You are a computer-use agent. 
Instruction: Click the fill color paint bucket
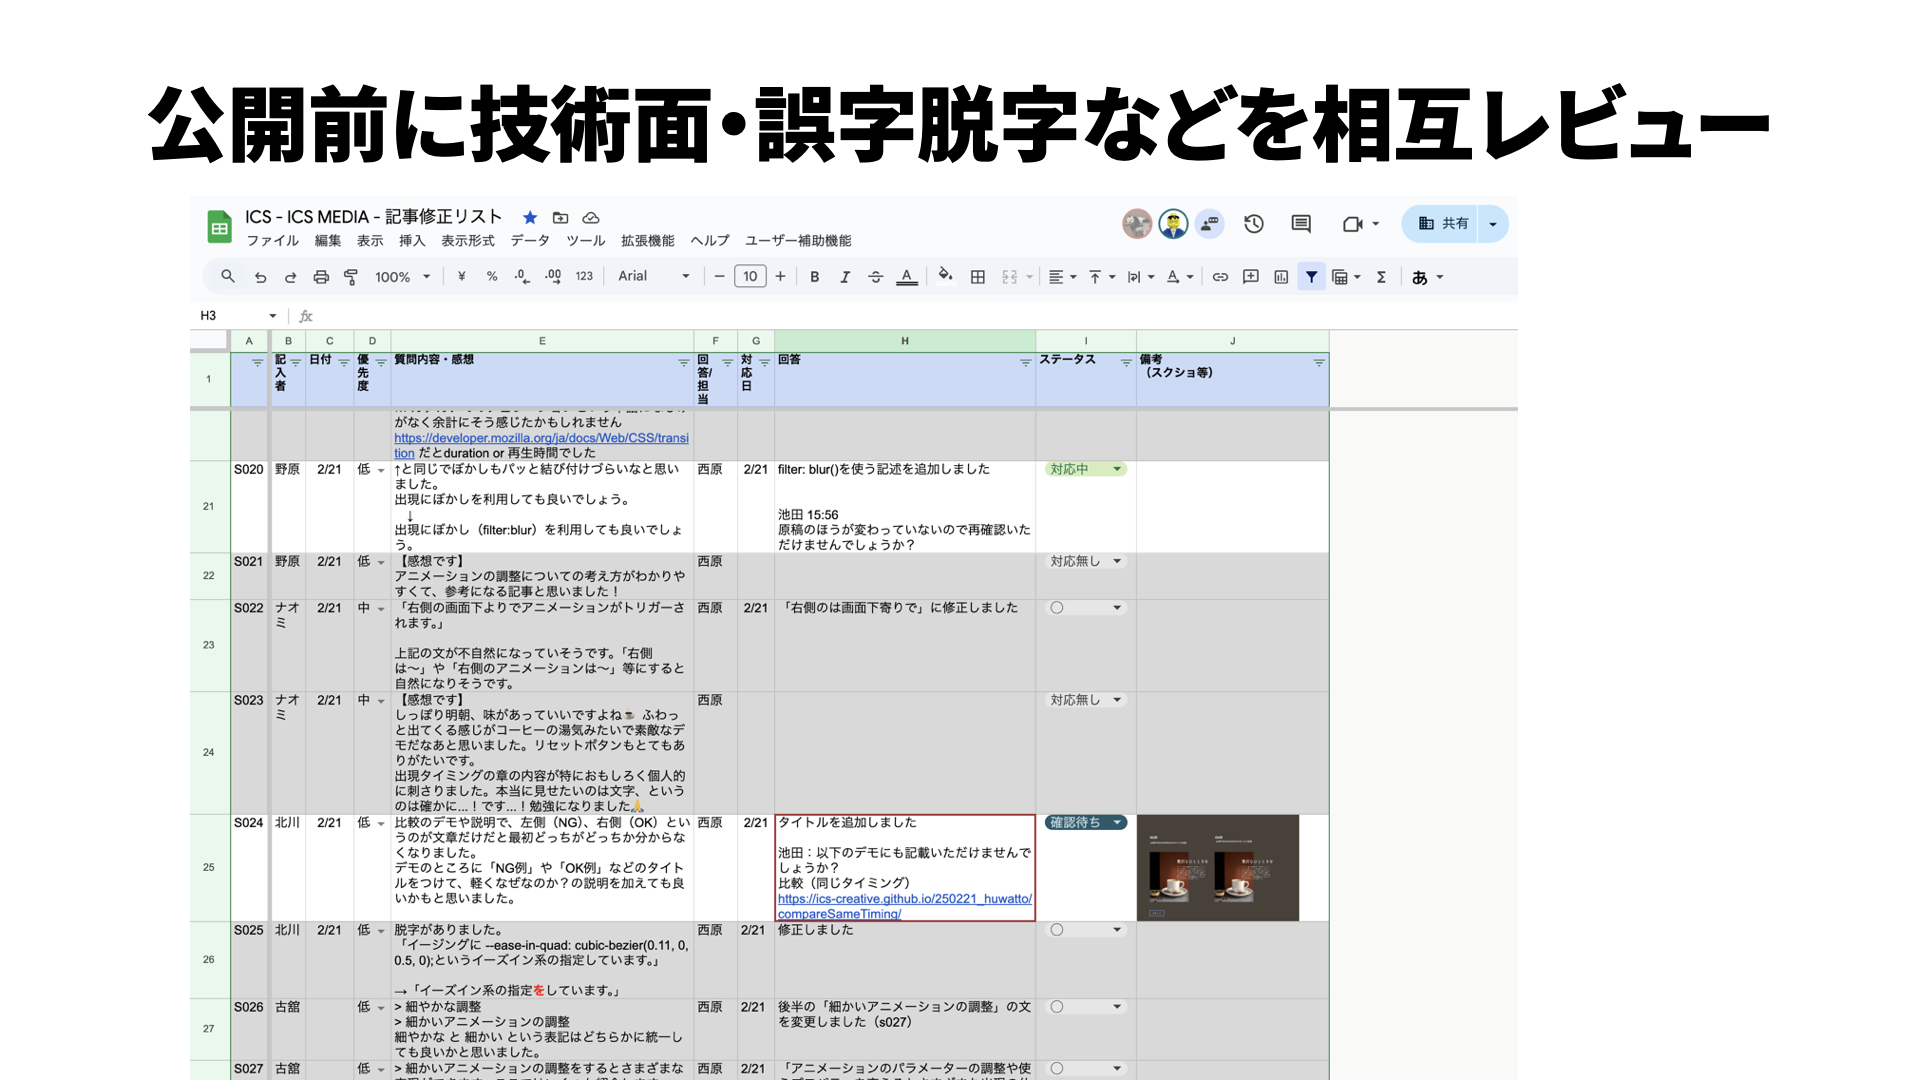coord(945,276)
